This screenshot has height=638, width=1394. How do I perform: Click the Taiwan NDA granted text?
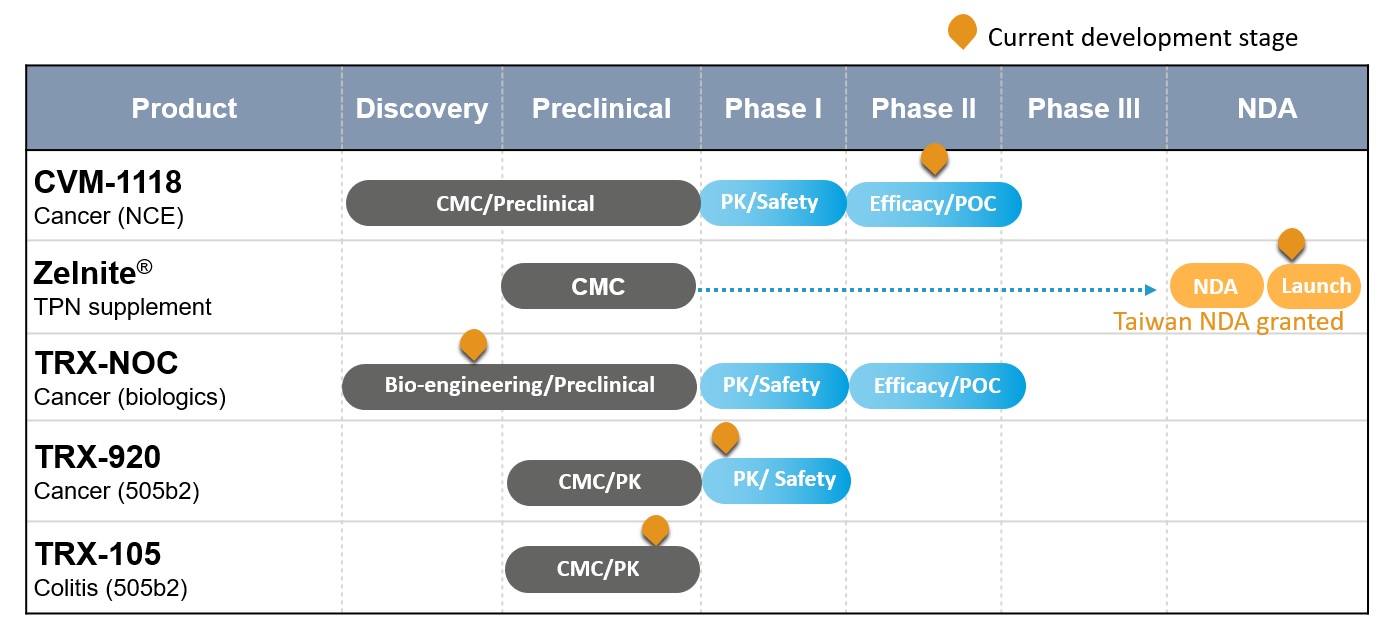tap(1229, 321)
